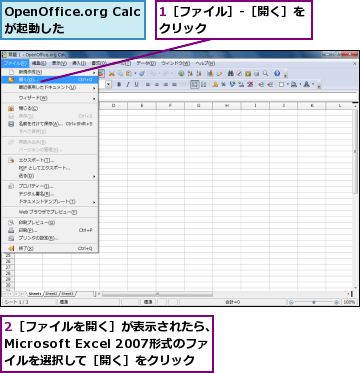Click the zoom-in plus button in status bar
Image resolution: width=360 pixels, height=373 pixels.
tap(336, 302)
